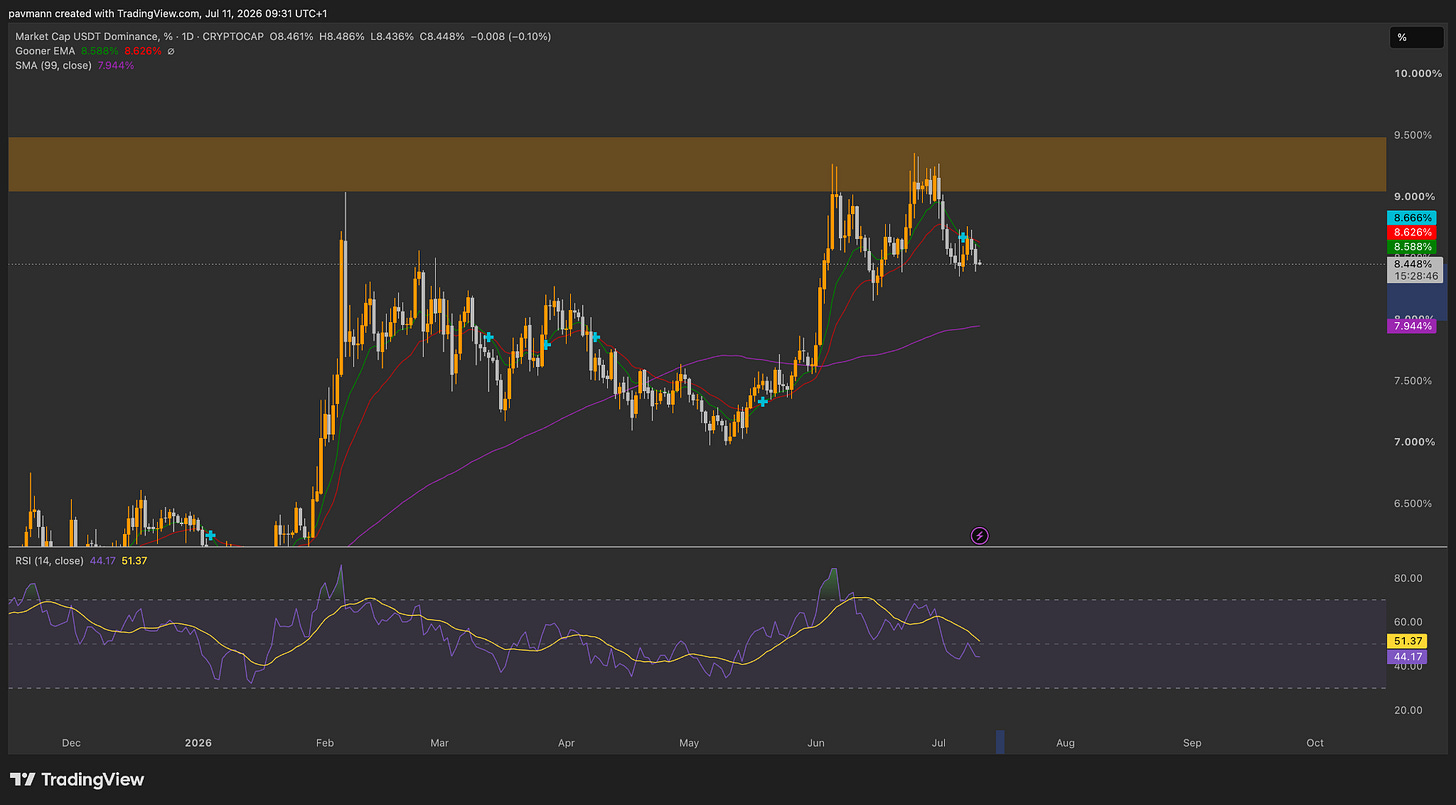Click the May label on time axis

(x=689, y=743)
